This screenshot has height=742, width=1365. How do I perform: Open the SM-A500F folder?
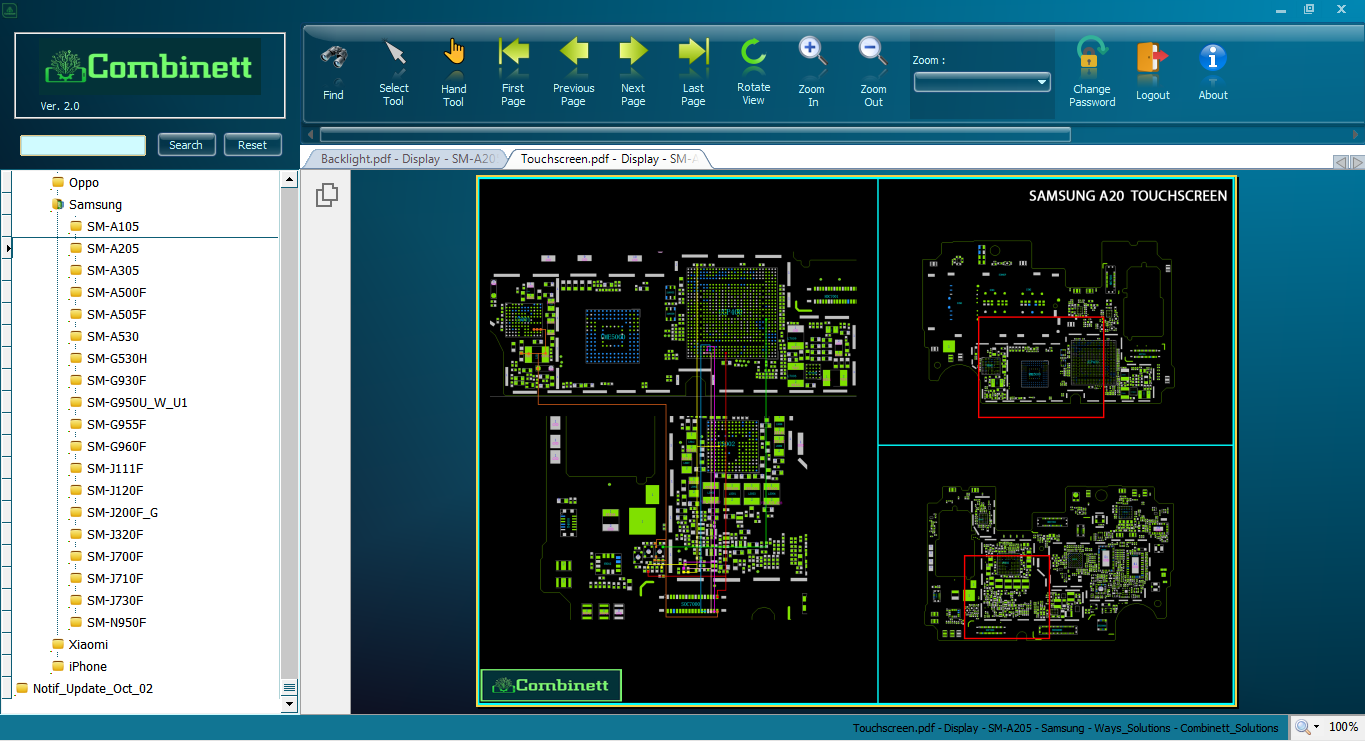tap(116, 293)
